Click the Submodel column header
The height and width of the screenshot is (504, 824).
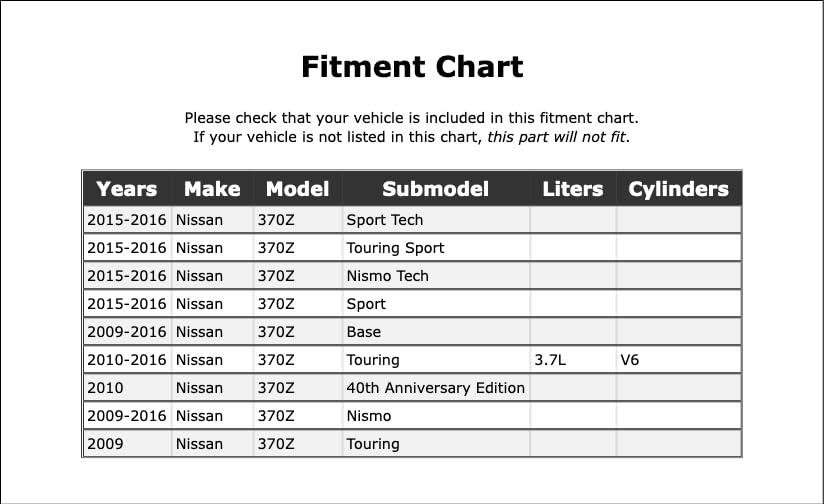(435, 189)
